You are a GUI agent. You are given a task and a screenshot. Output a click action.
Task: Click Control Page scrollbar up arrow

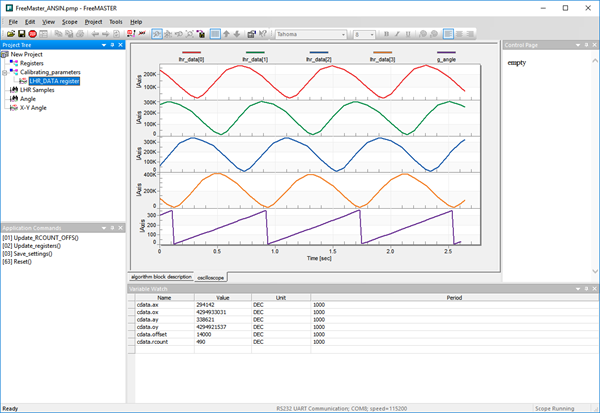point(595,60)
